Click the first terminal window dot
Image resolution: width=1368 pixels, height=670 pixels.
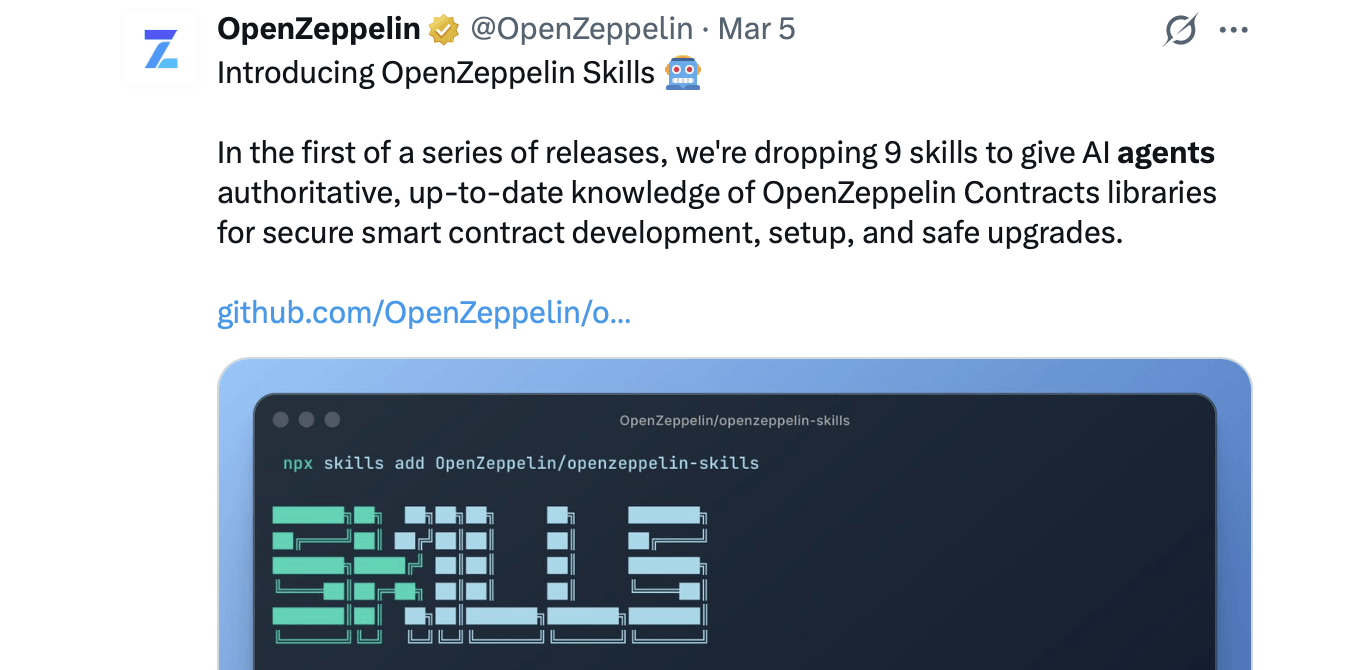[x=281, y=420]
